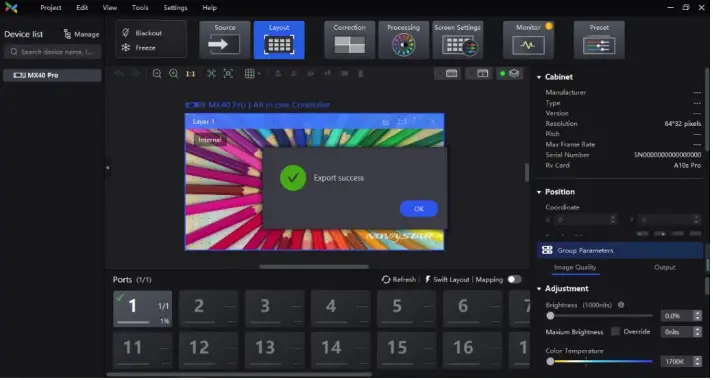This screenshot has height=380, width=713.
Task: Collapse the Adjustment section
Action: [540, 290]
